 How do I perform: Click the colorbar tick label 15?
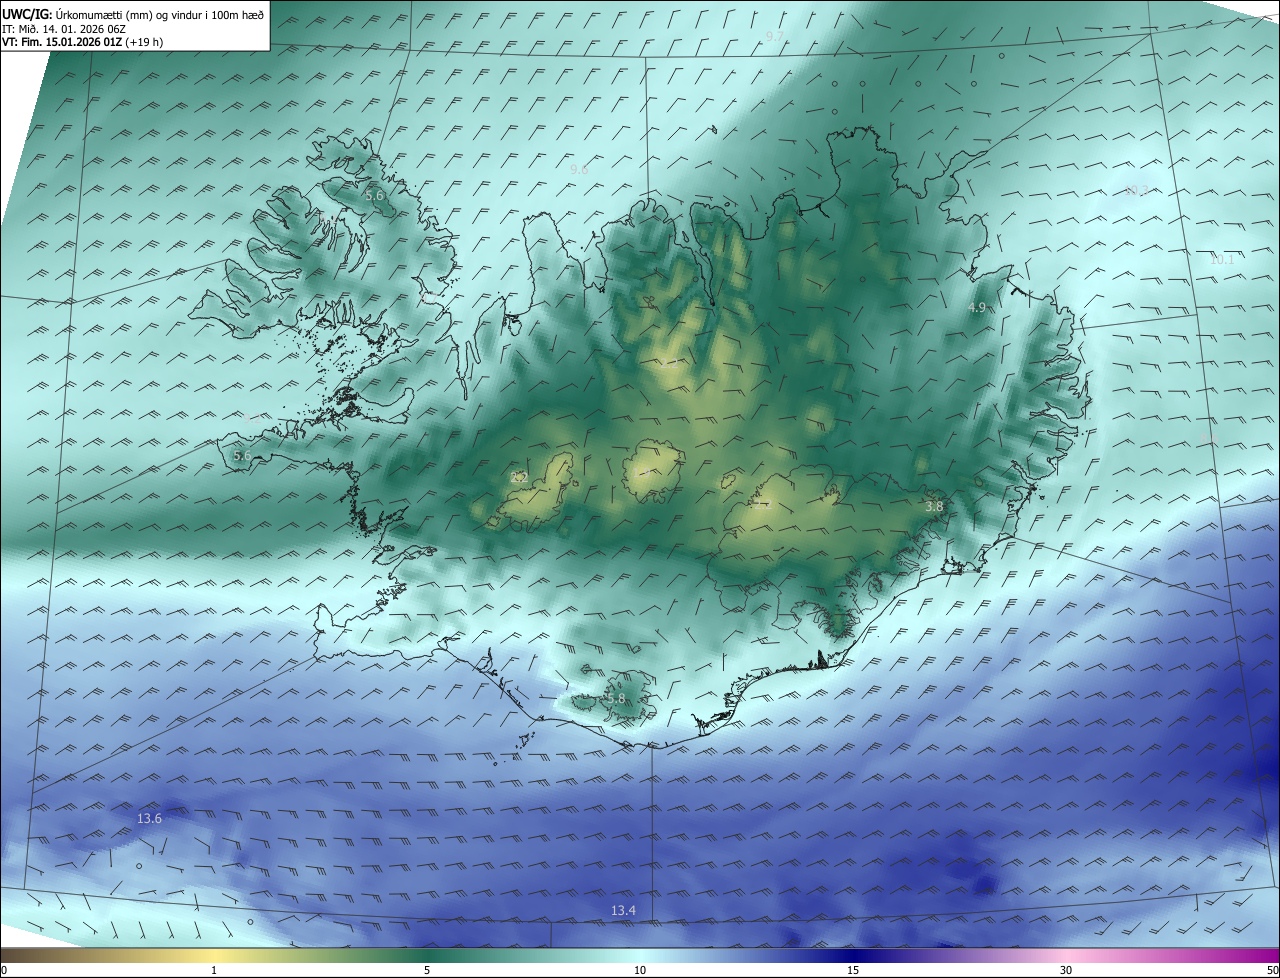click(x=853, y=970)
